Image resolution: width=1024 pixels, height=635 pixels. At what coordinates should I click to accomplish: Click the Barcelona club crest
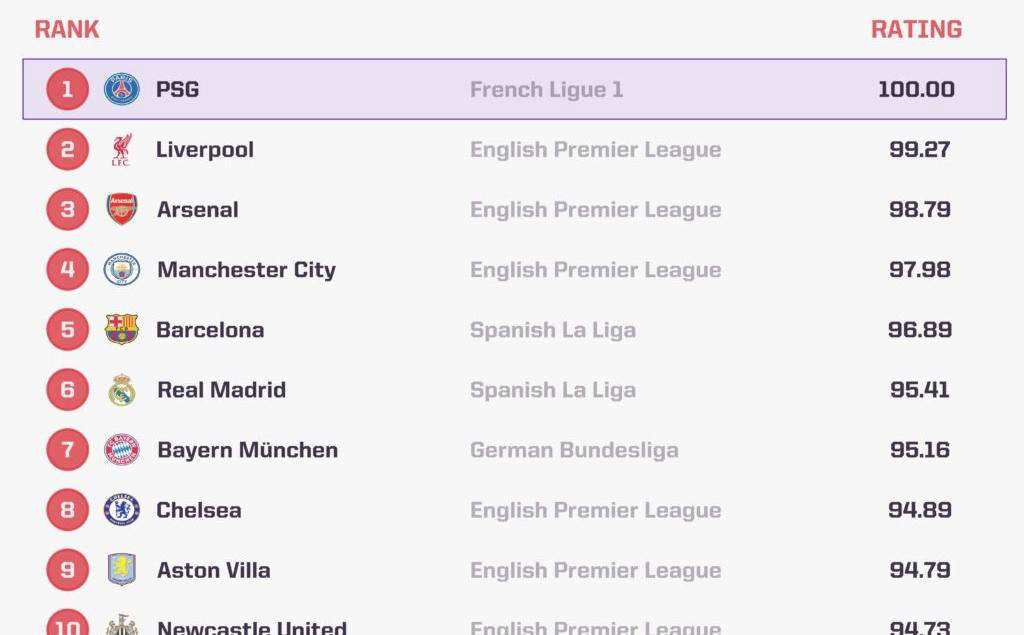[121, 329]
